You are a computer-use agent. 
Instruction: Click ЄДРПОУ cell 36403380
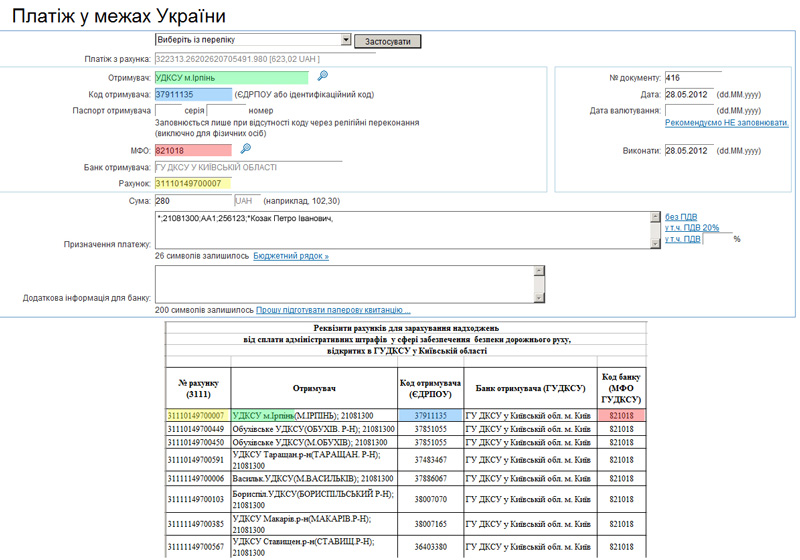(x=431, y=546)
